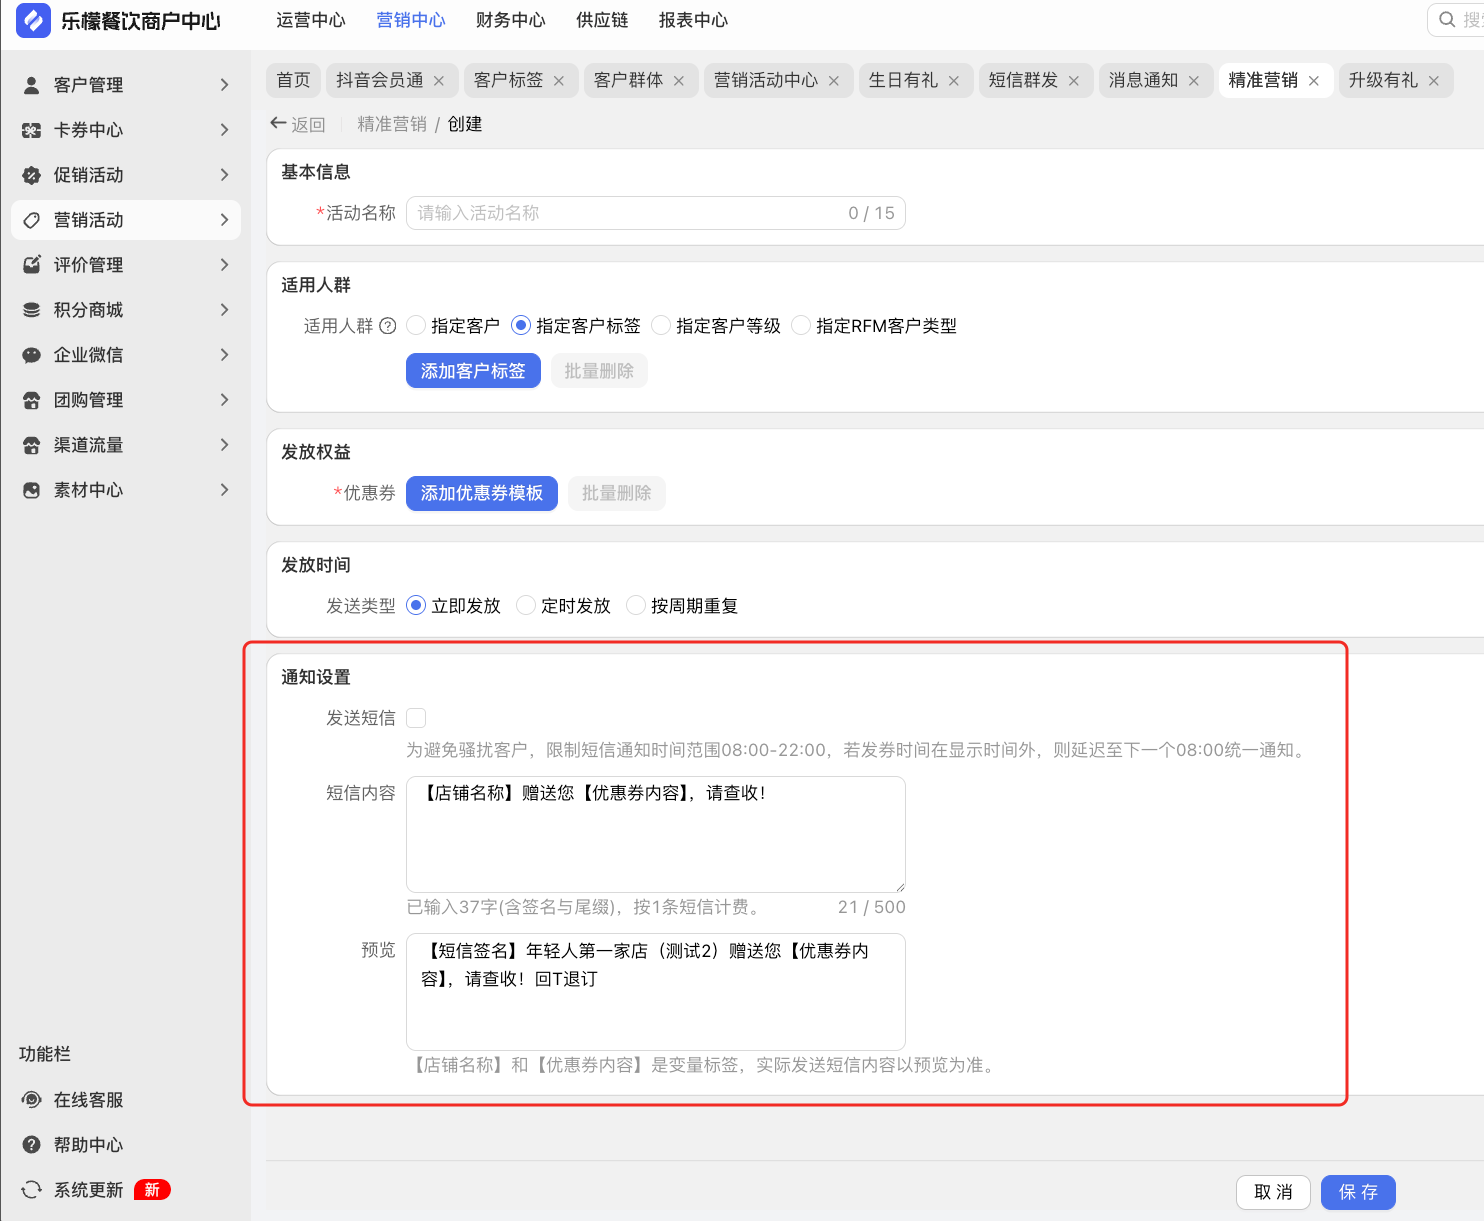Screen dimensions: 1484x1221
Task: Click the 添加客户标签 button
Action: pos(473,371)
